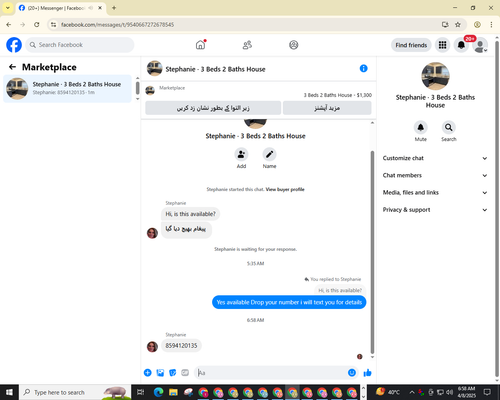Viewport: 500px width, 400px height.
Task: Open more actions plus icon in composer
Action: 148,373
